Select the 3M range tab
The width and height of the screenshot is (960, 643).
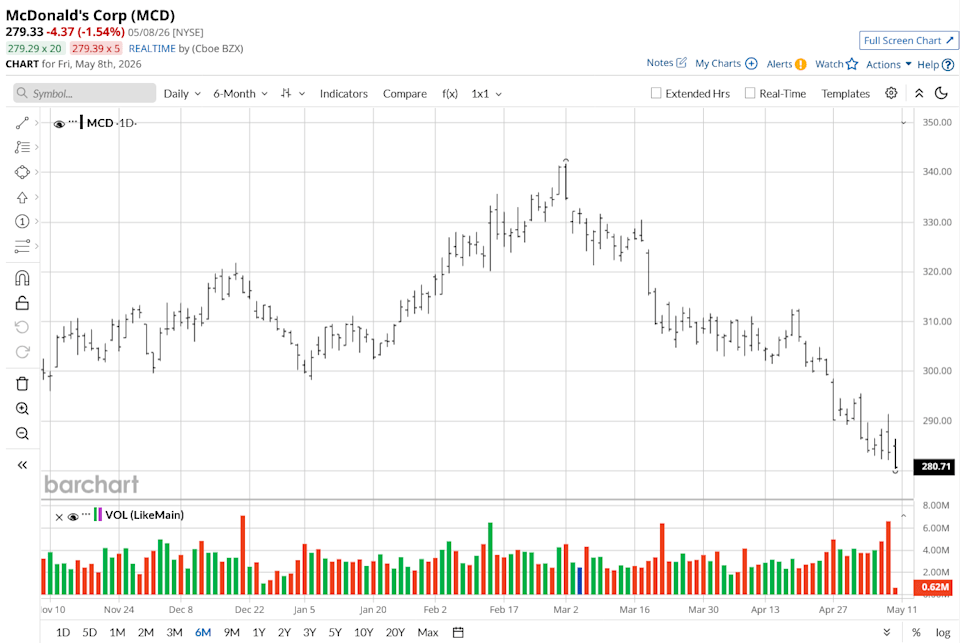tap(174, 632)
